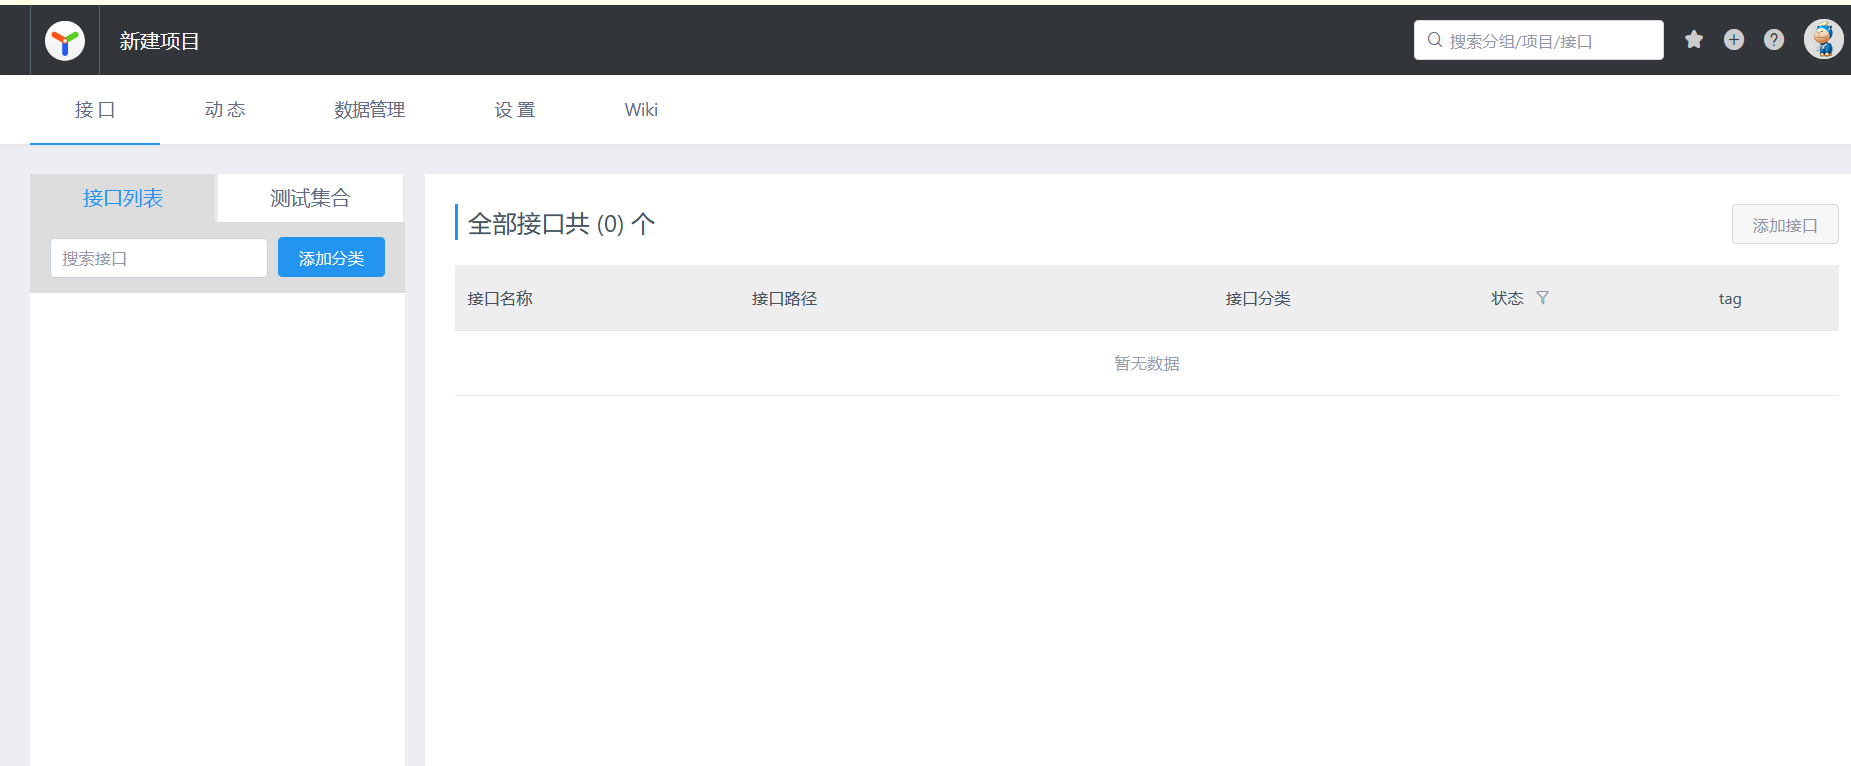Click the 接口名称 column header
The height and width of the screenshot is (766, 1851).
500,298
